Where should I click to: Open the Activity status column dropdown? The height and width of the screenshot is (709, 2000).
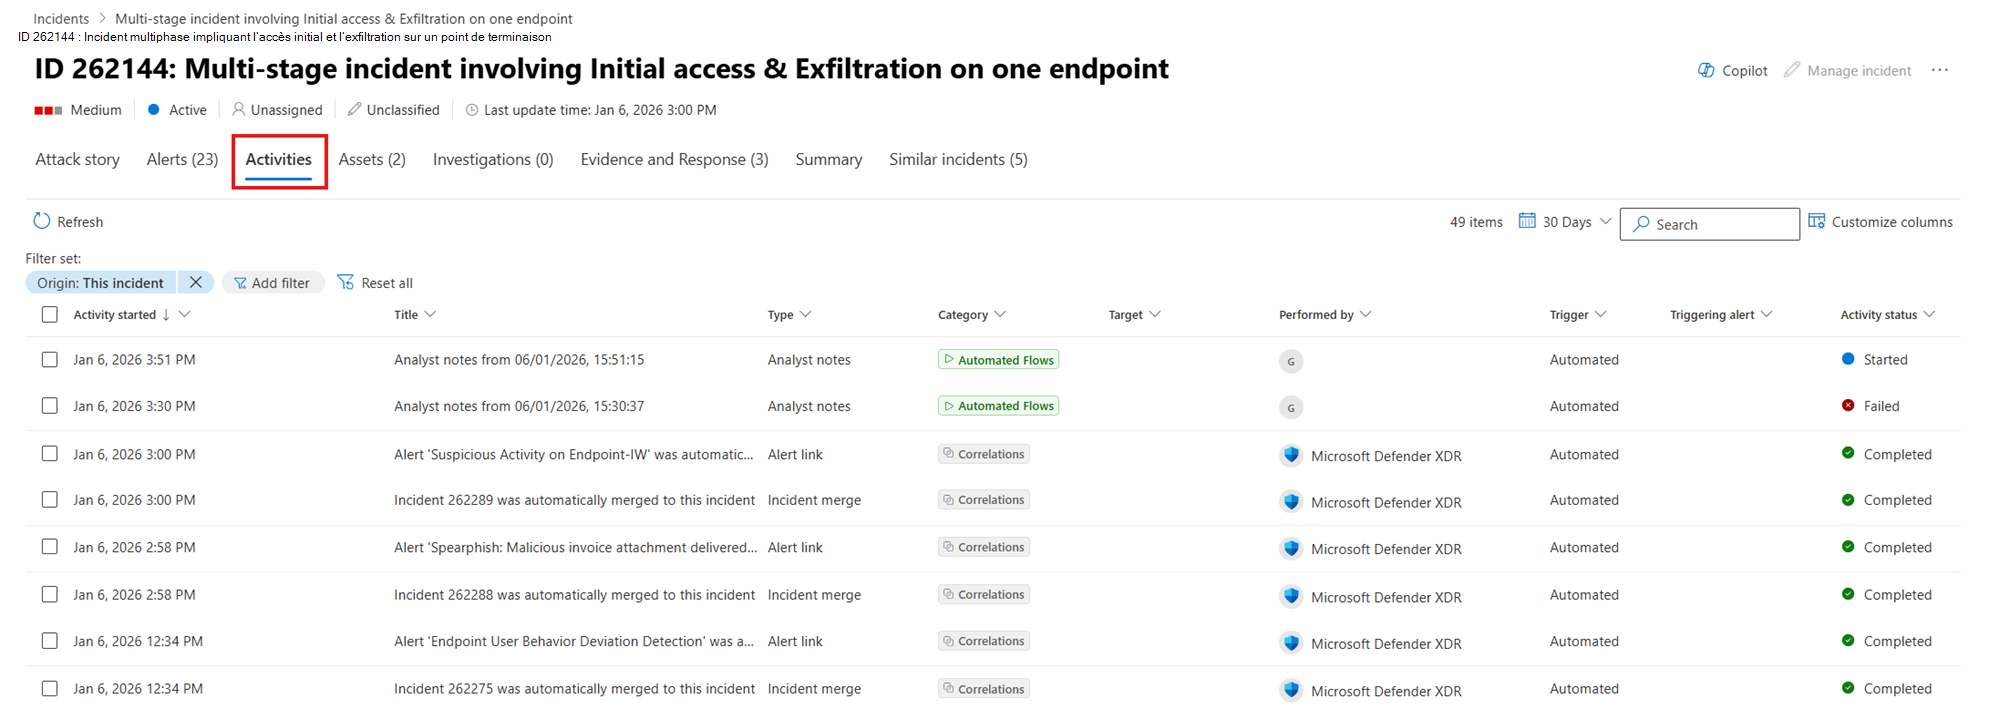point(1929,314)
